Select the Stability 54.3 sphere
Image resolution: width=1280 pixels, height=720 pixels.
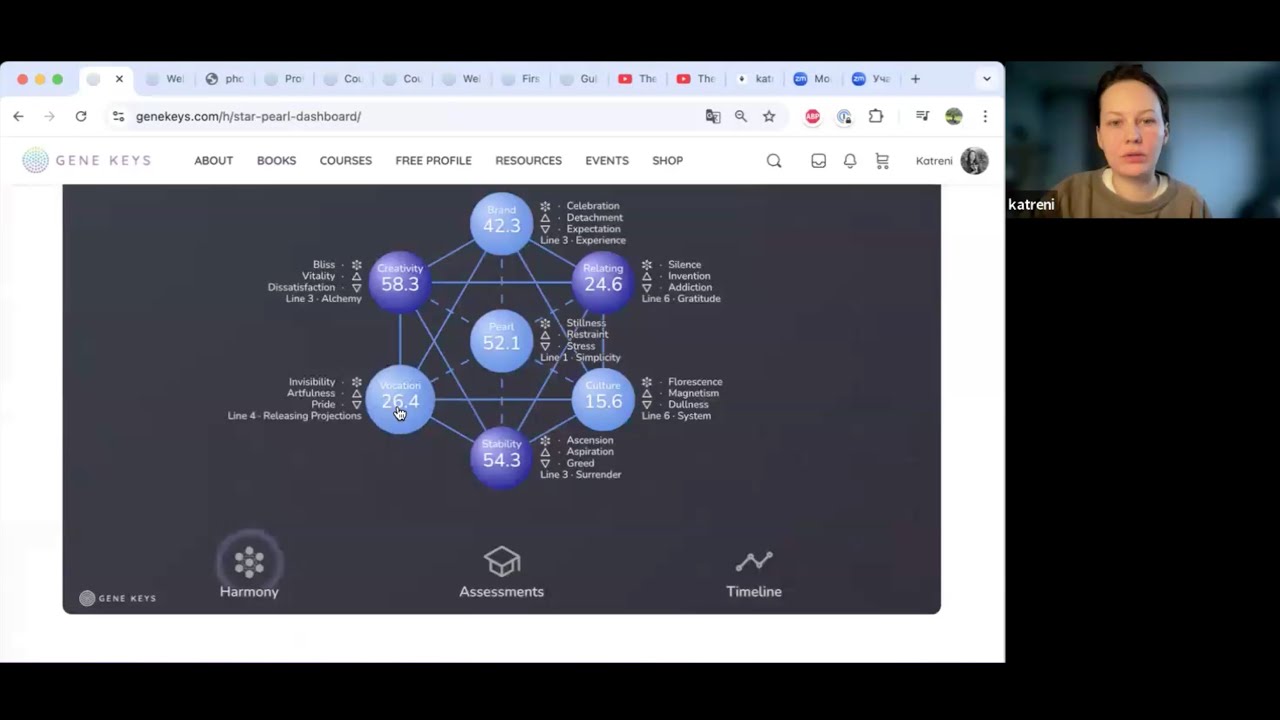click(502, 457)
